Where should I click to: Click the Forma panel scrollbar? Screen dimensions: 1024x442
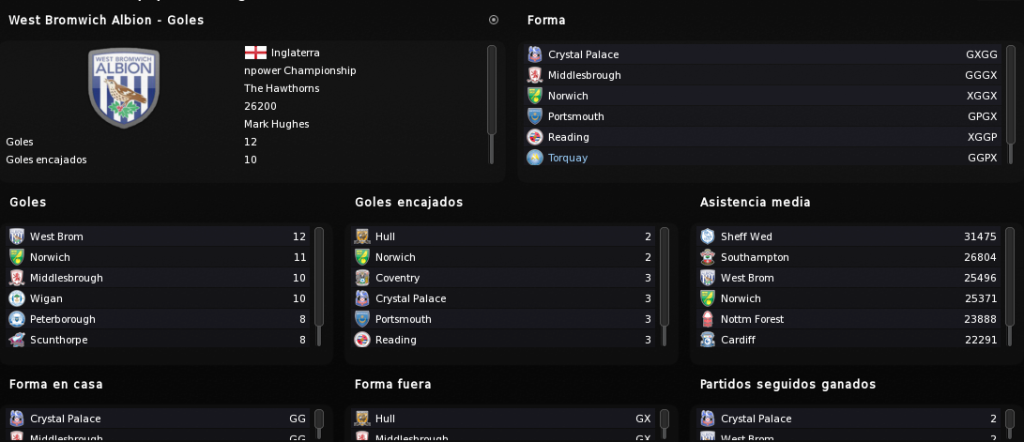point(1011,104)
